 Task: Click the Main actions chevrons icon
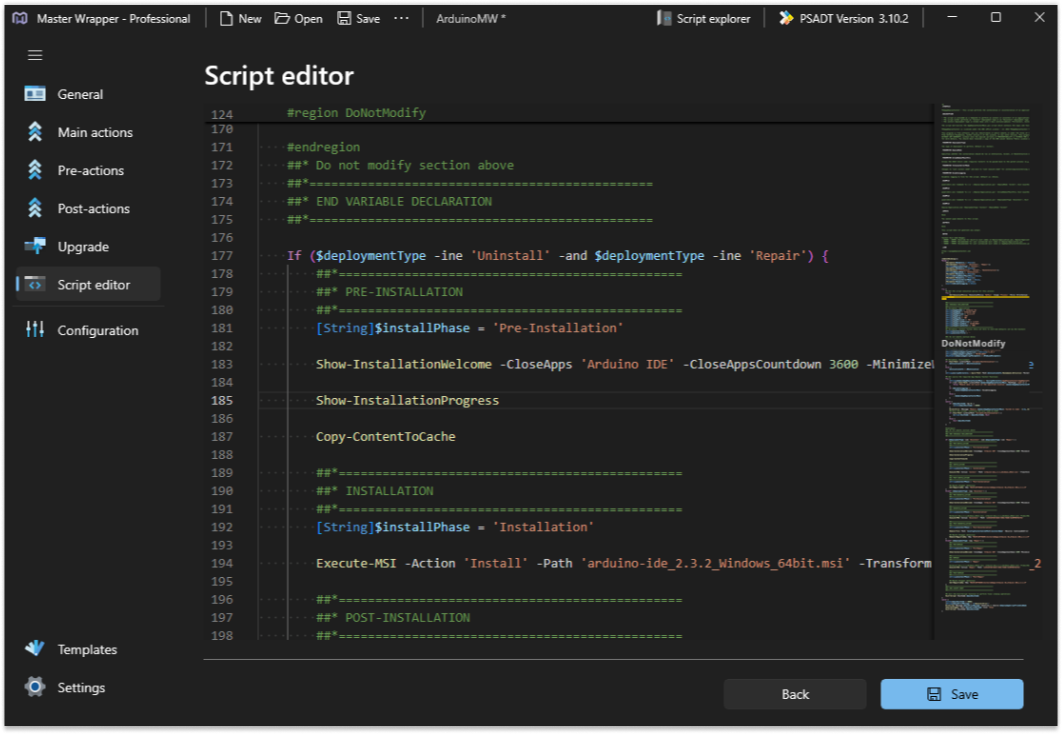tap(35, 131)
